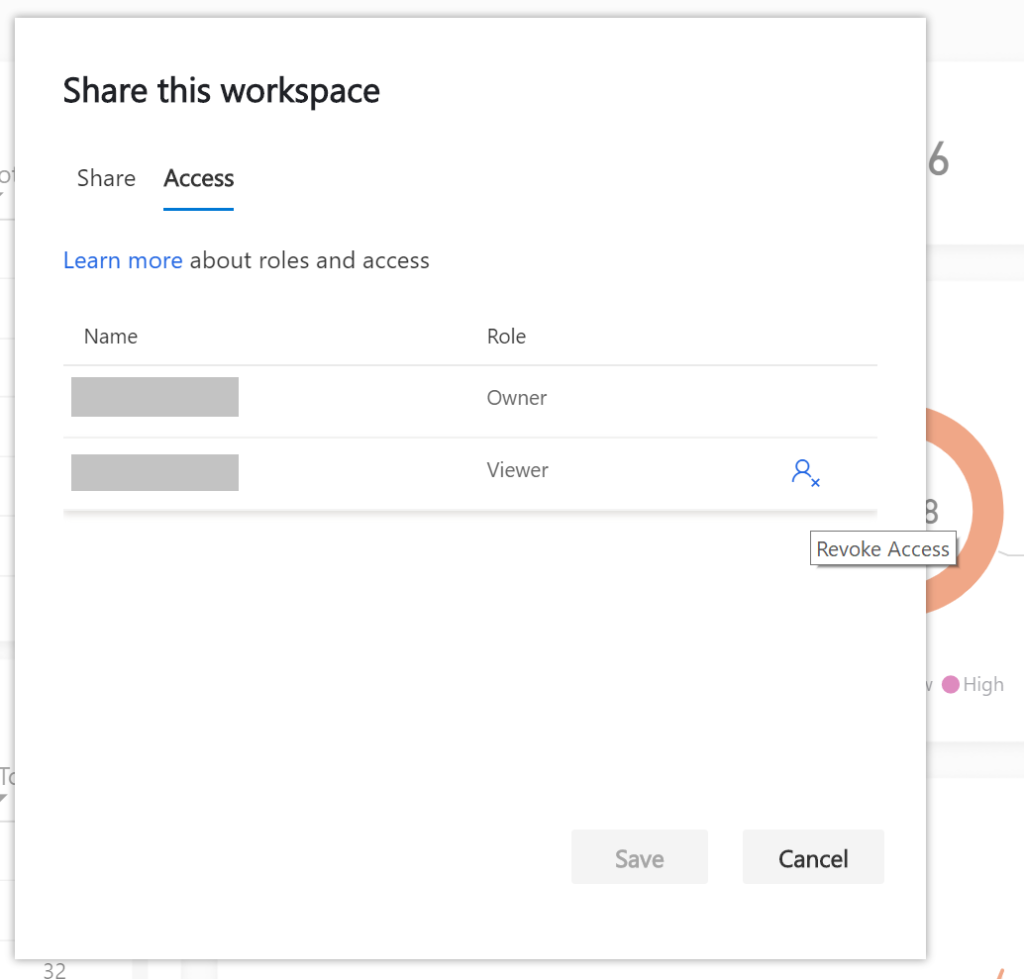
Task: Stay on the Access tab
Action: pos(198,178)
